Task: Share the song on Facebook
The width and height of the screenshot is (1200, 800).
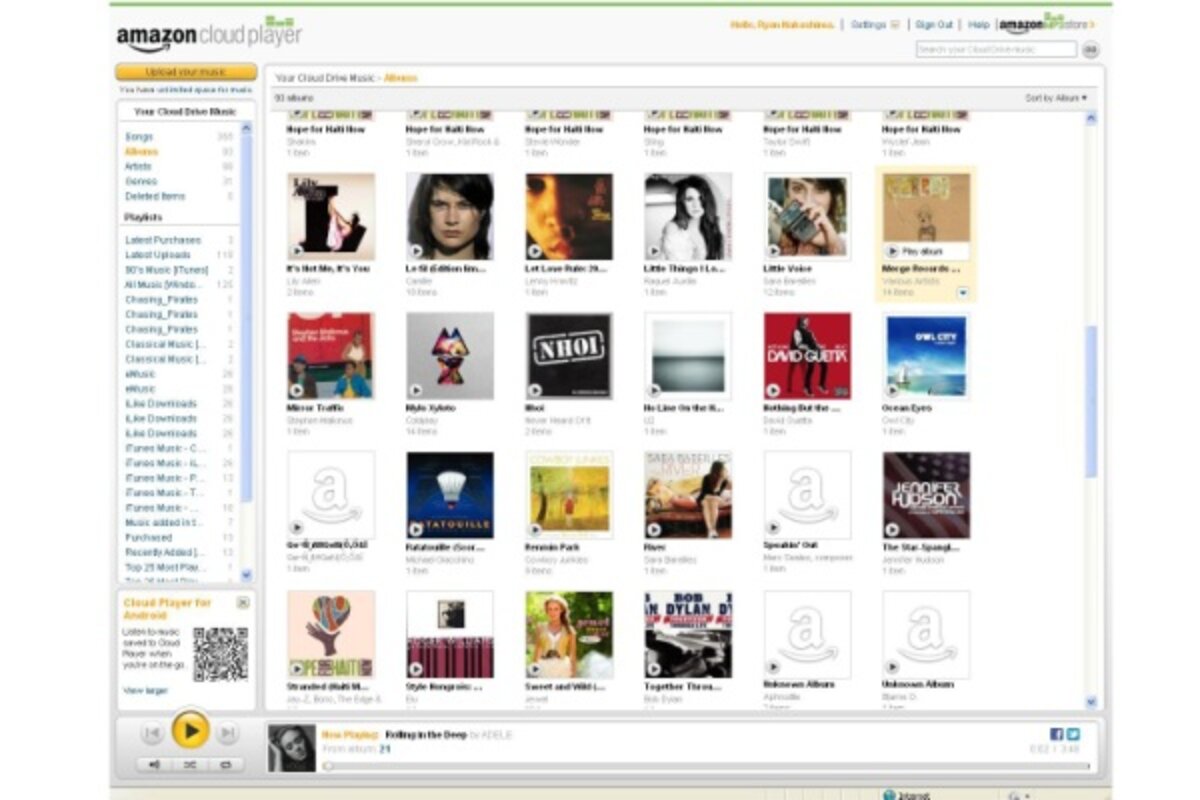Action: click(x=1056, y=734)
